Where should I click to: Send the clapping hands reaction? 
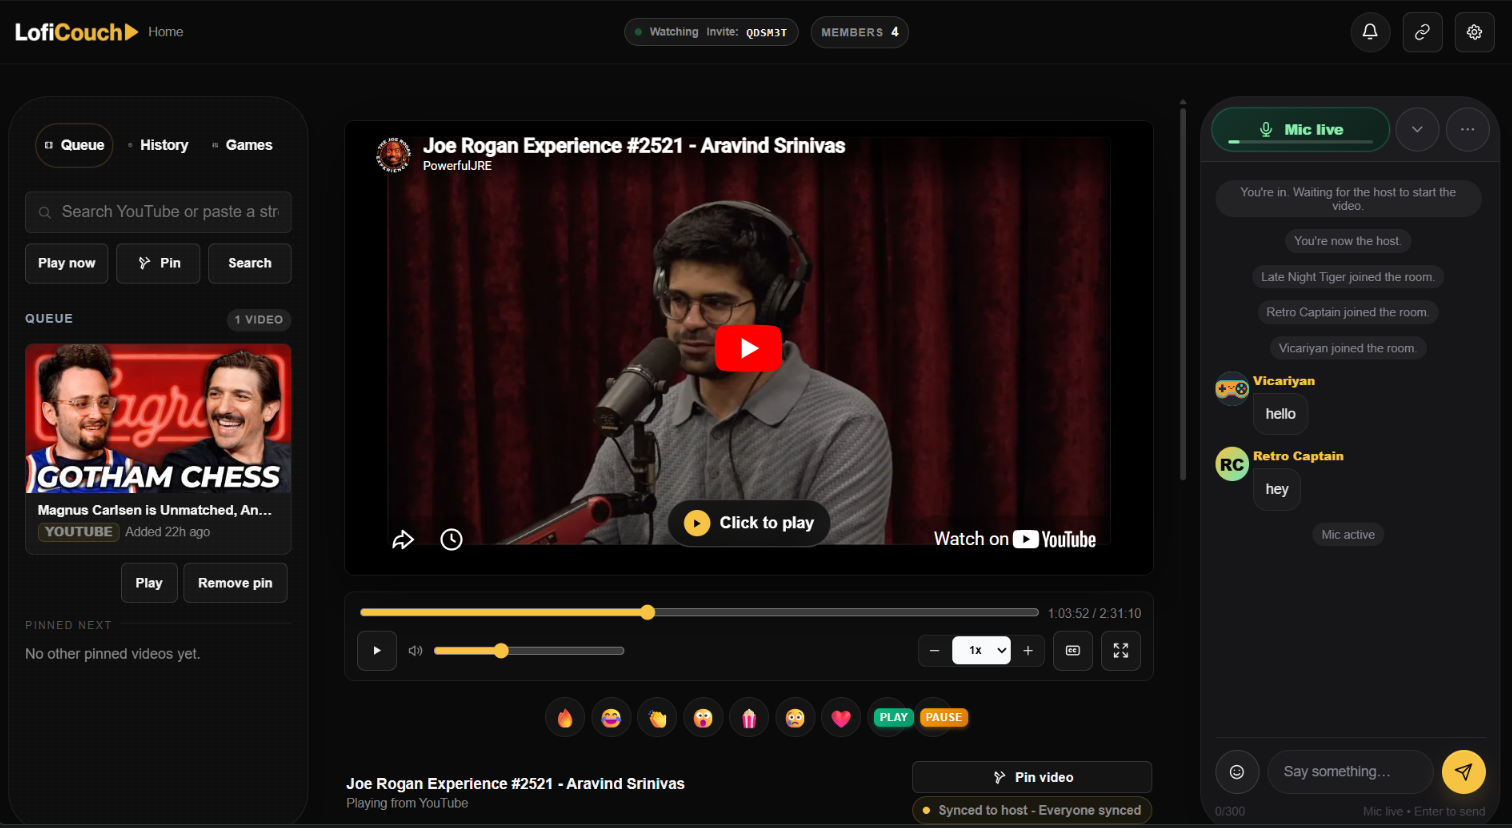pyautogui.click(x=657, y=718)
